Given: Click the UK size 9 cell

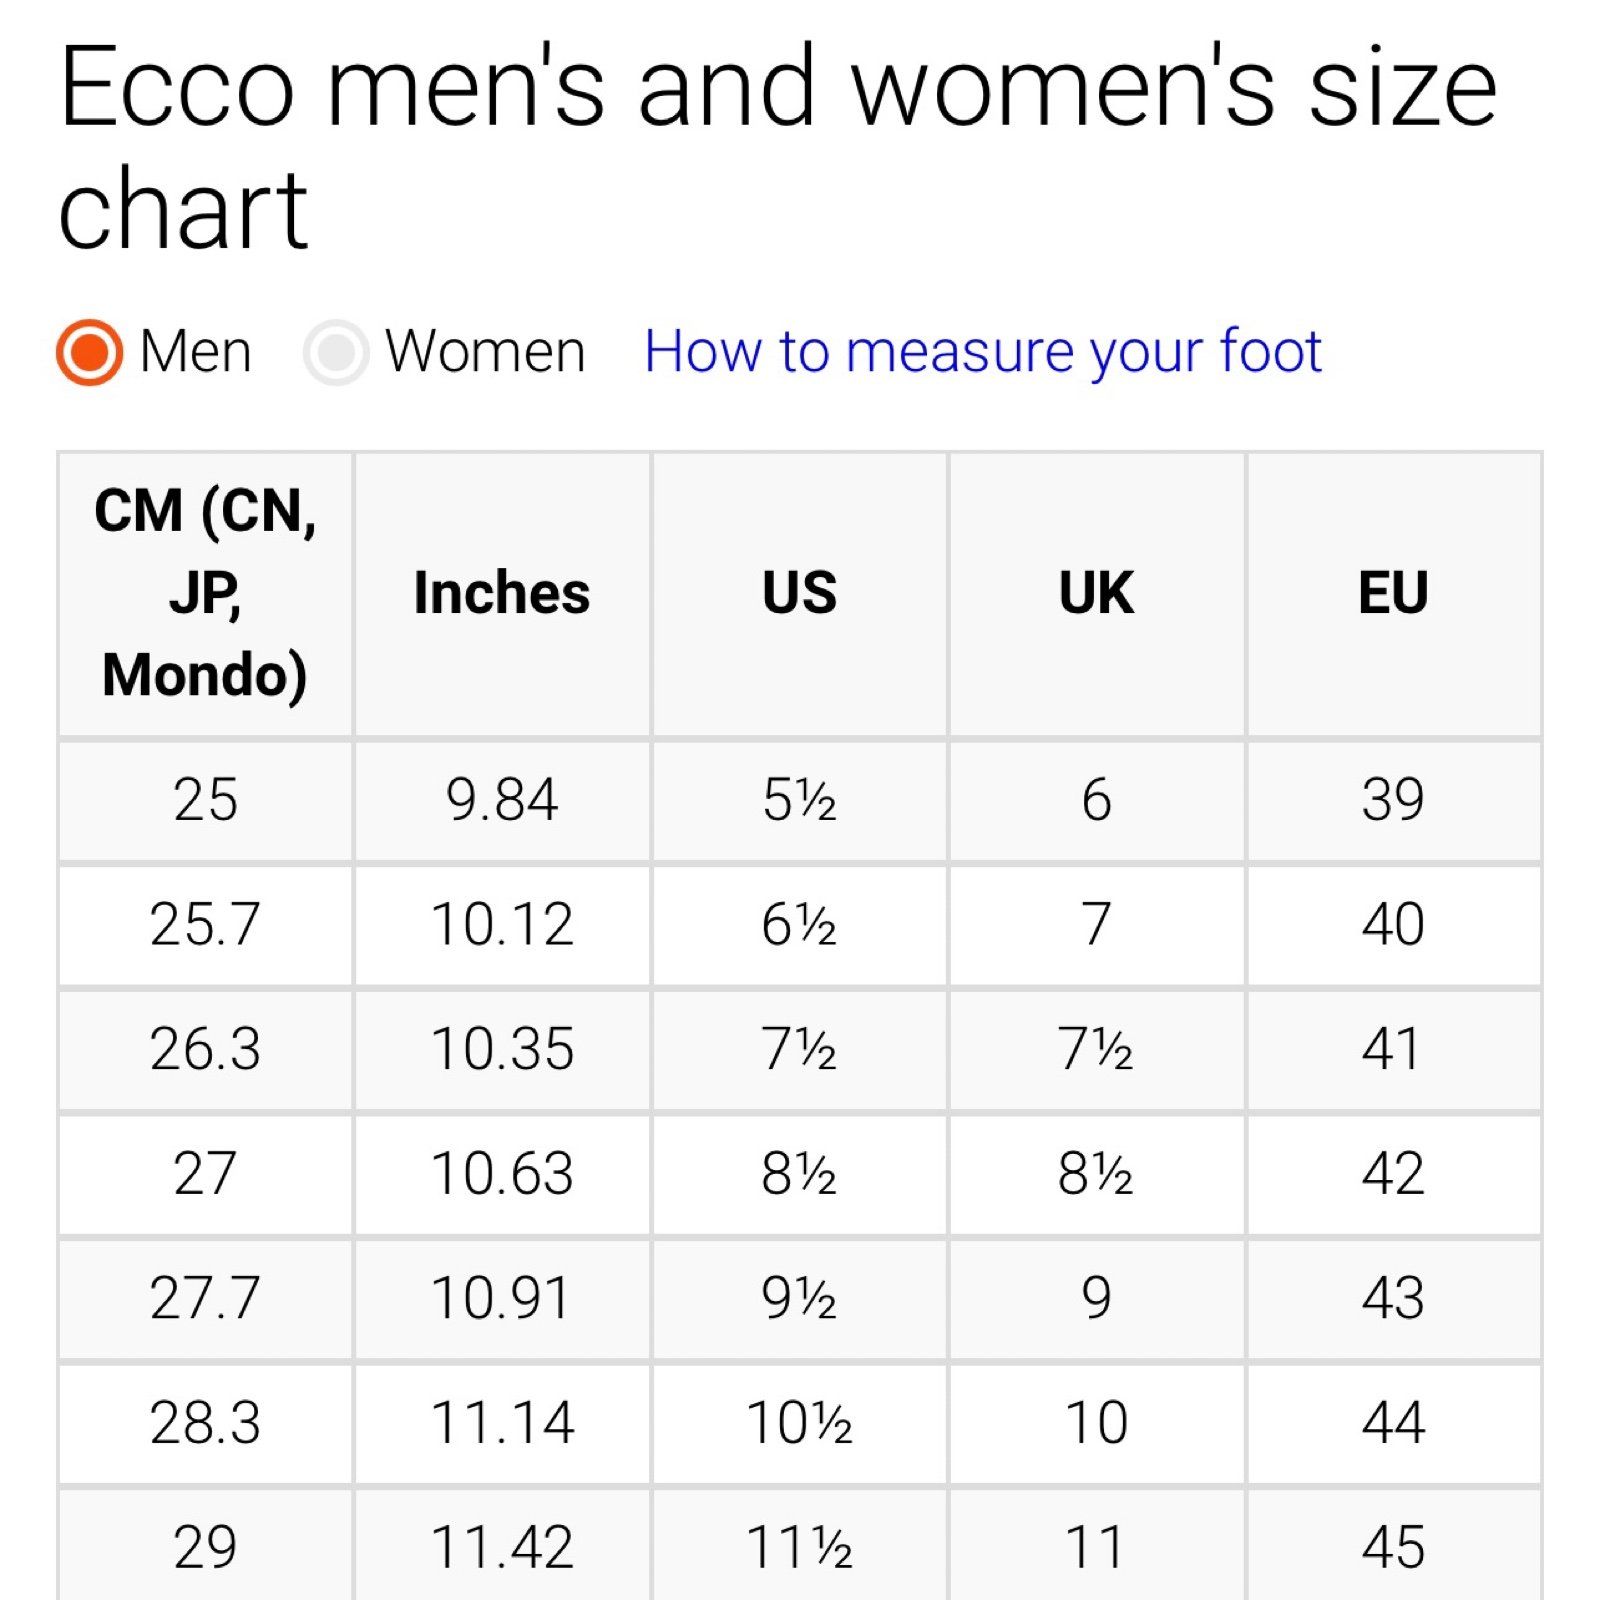Looking at the screenshot, I should 1096,1299.
